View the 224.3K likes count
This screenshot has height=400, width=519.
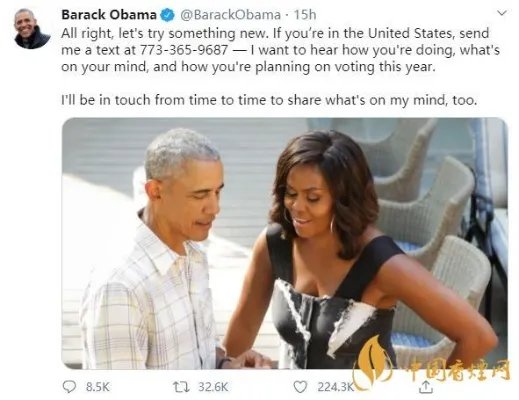tap(335, 387)
